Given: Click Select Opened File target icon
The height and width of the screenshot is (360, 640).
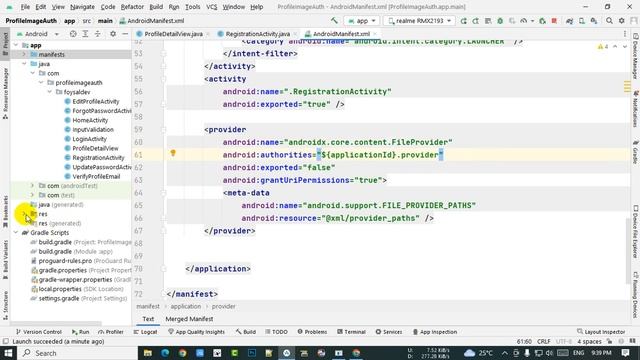Looking at the screenshot, I should tap(73, 34).
